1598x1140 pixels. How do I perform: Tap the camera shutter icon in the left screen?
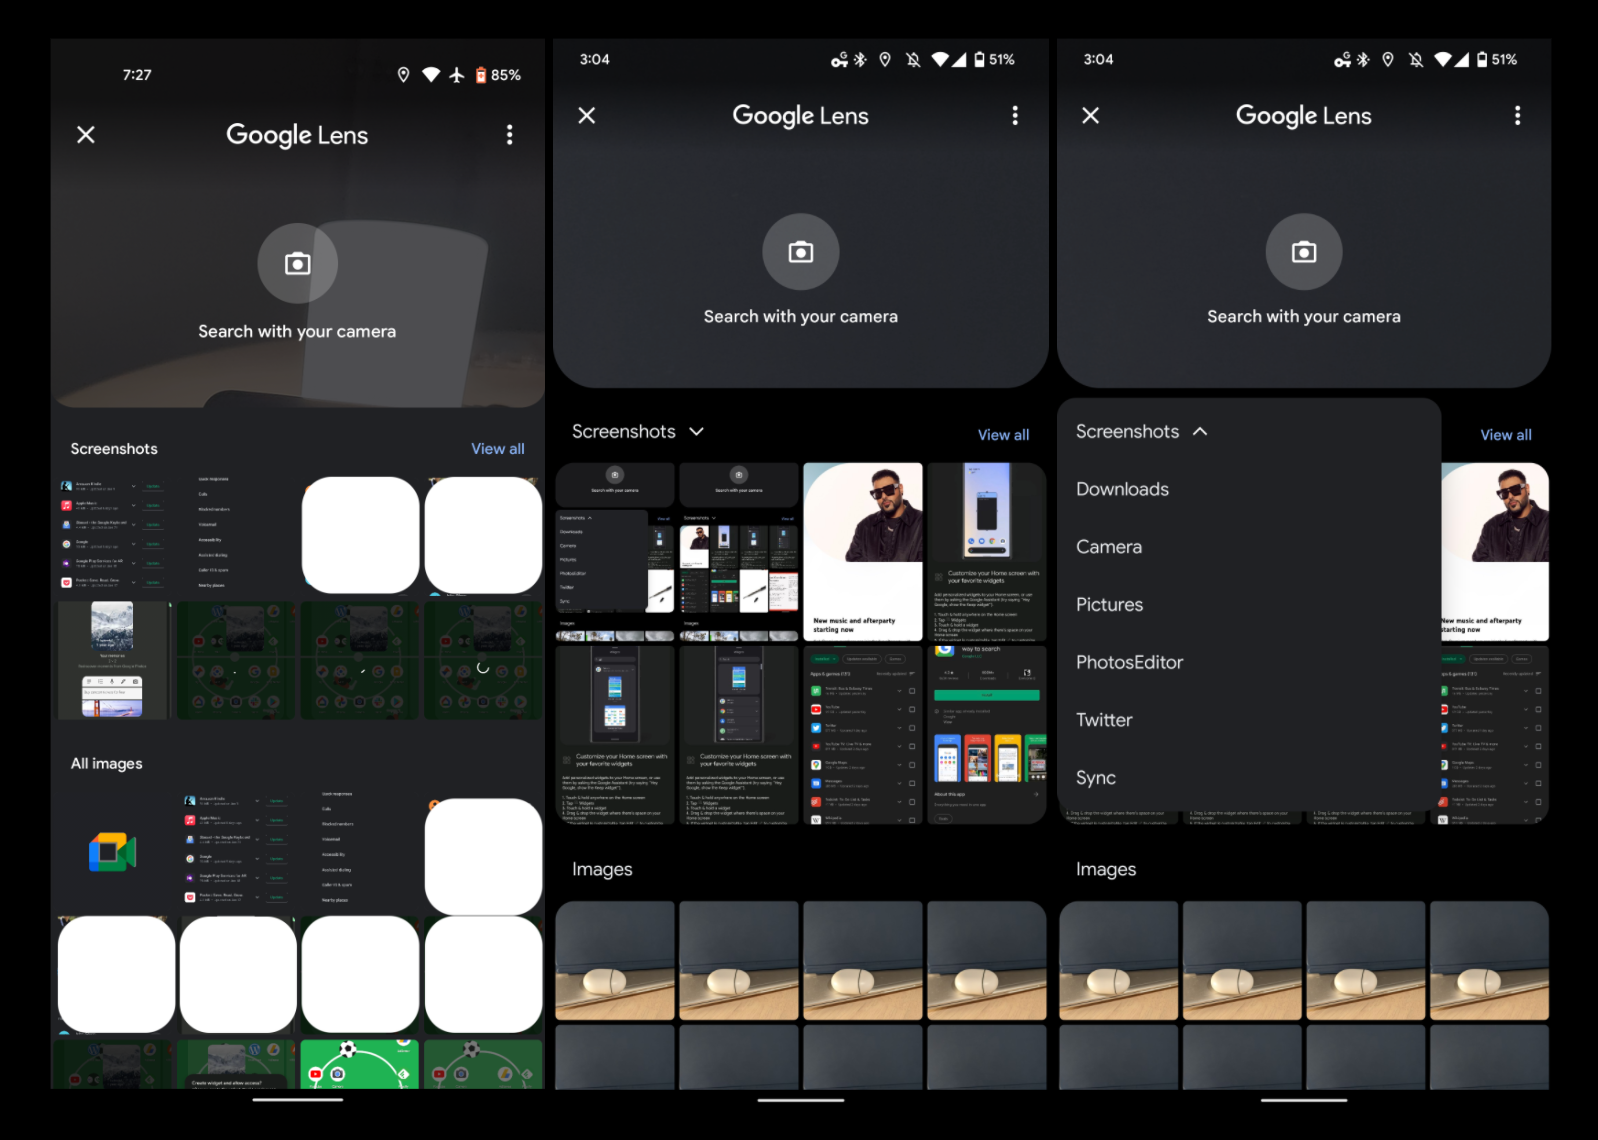point(297,263)
